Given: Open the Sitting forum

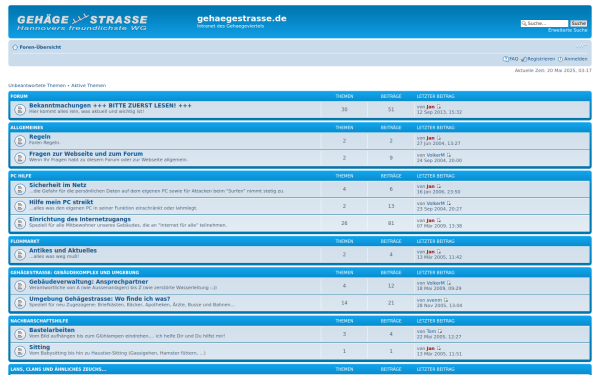Looking at the screenshot, I should click(x=39, y=347).
